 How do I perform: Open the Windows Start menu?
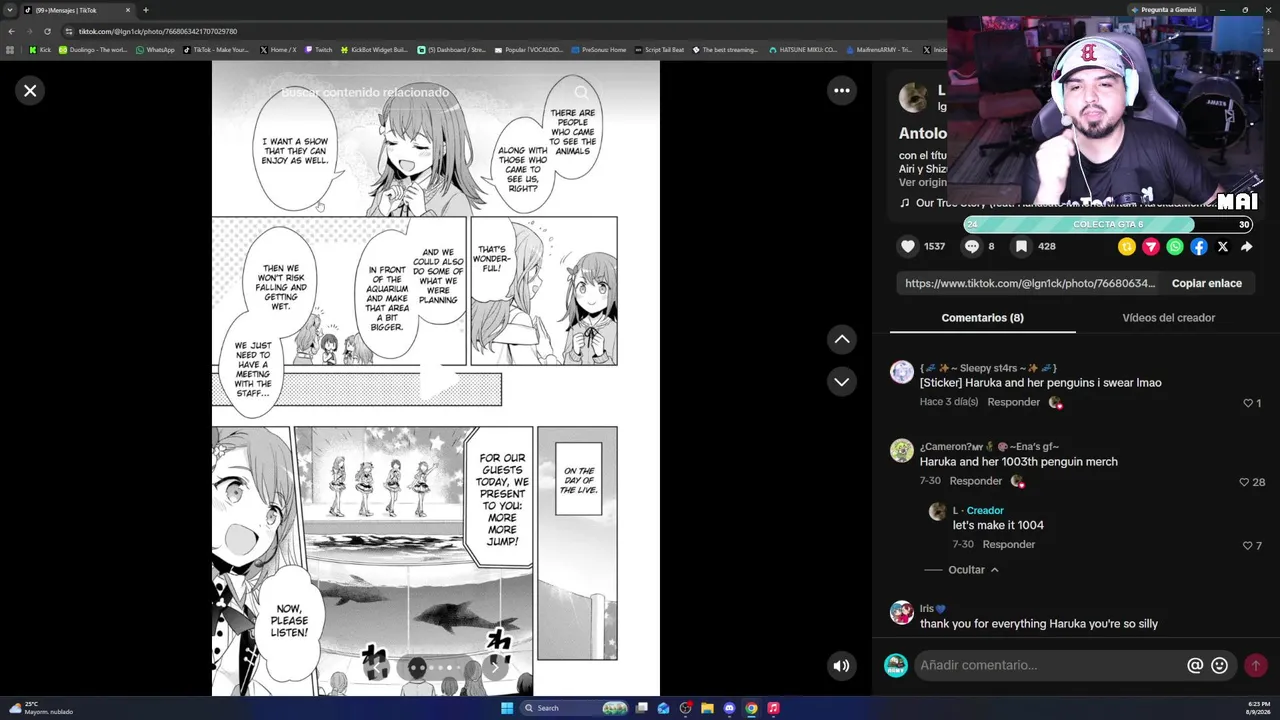[507, 708]
